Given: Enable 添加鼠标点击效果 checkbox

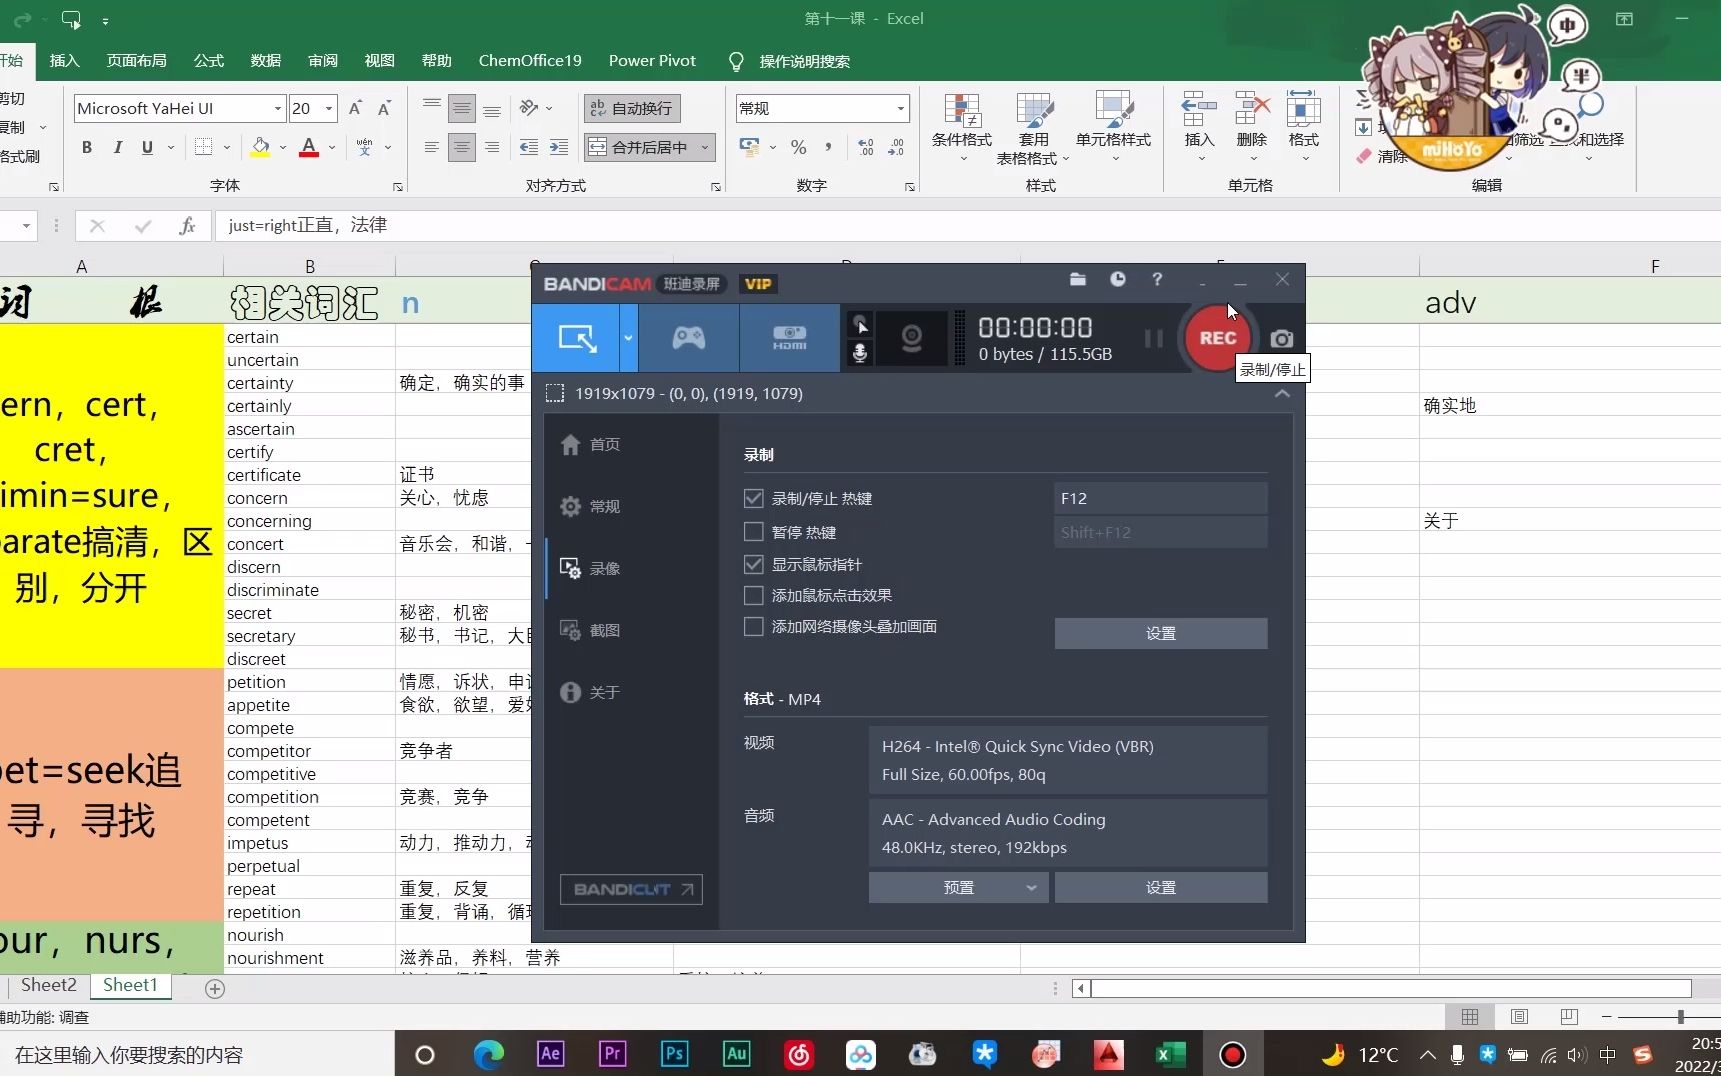Looking at the screenshot, I should pyautogui.click(x=754, y=595).
